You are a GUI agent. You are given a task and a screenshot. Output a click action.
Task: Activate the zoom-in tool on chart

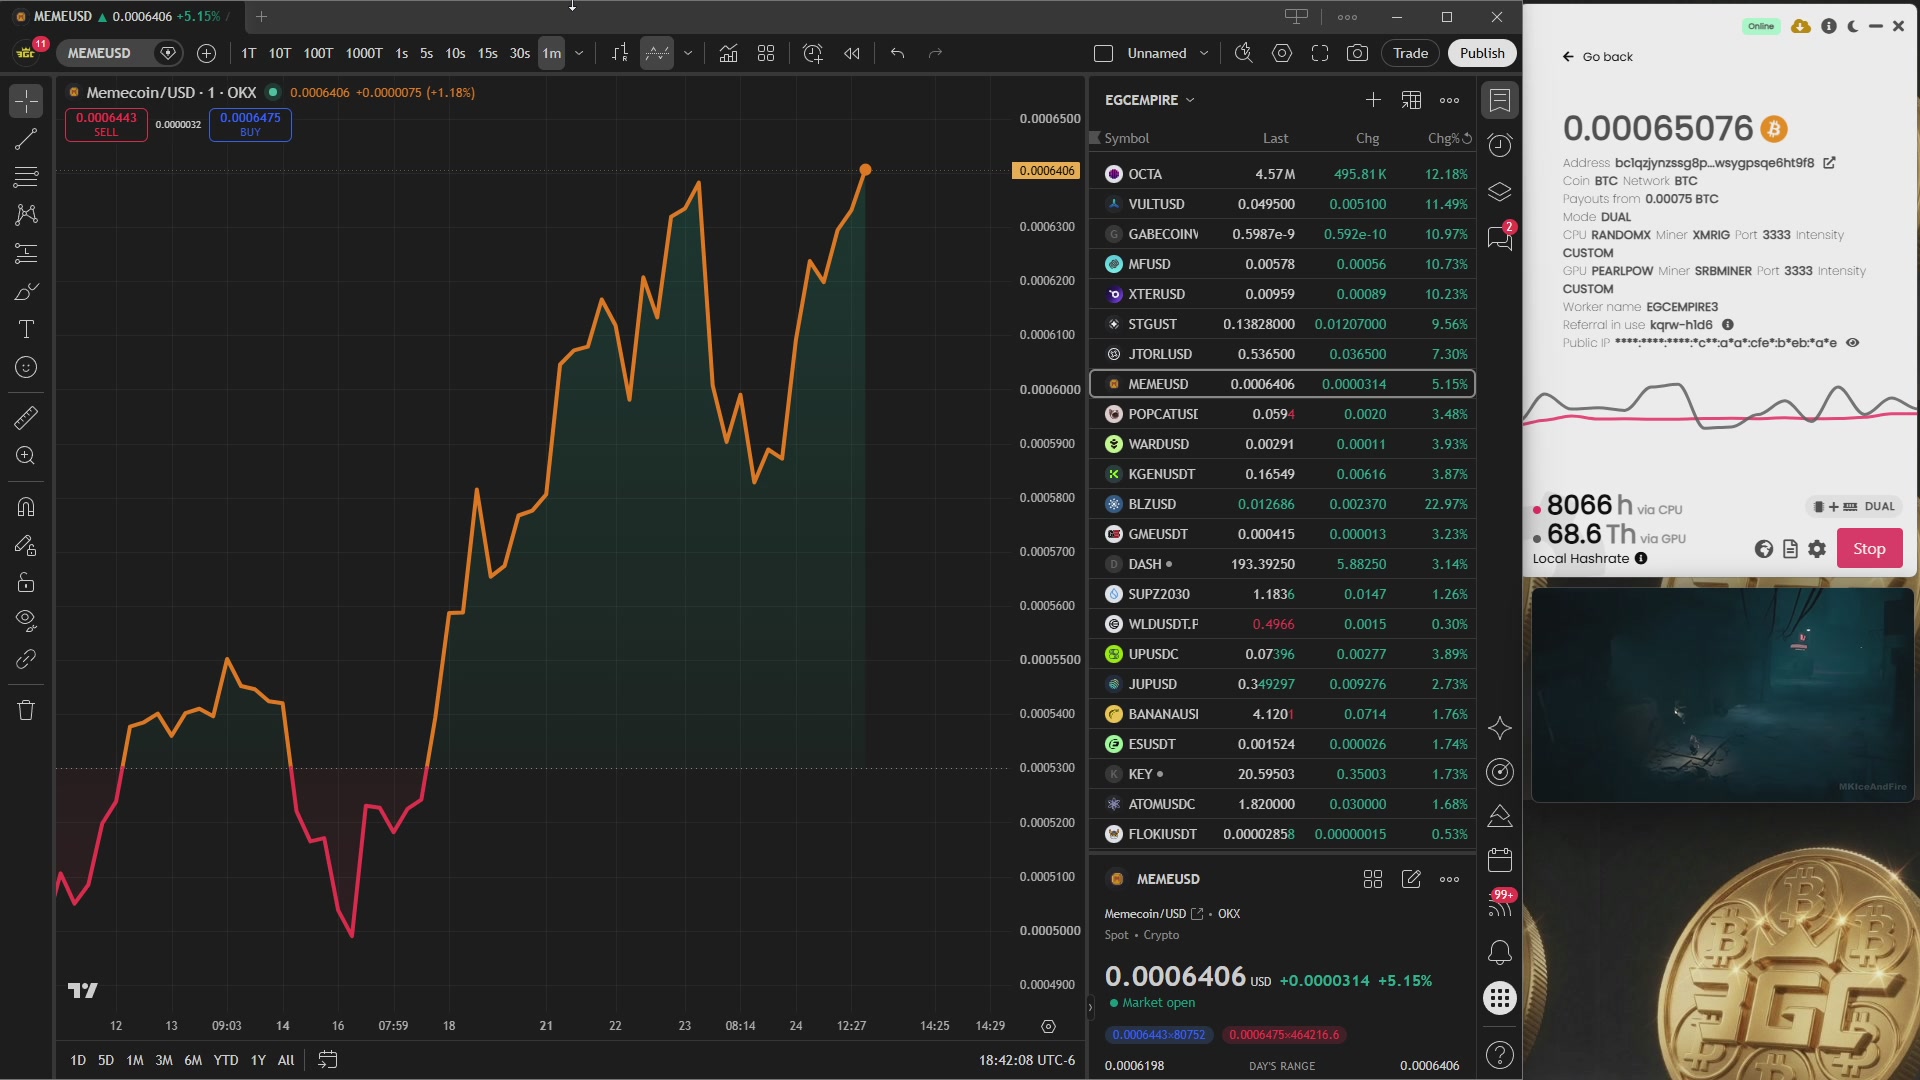tap(26, 456)
